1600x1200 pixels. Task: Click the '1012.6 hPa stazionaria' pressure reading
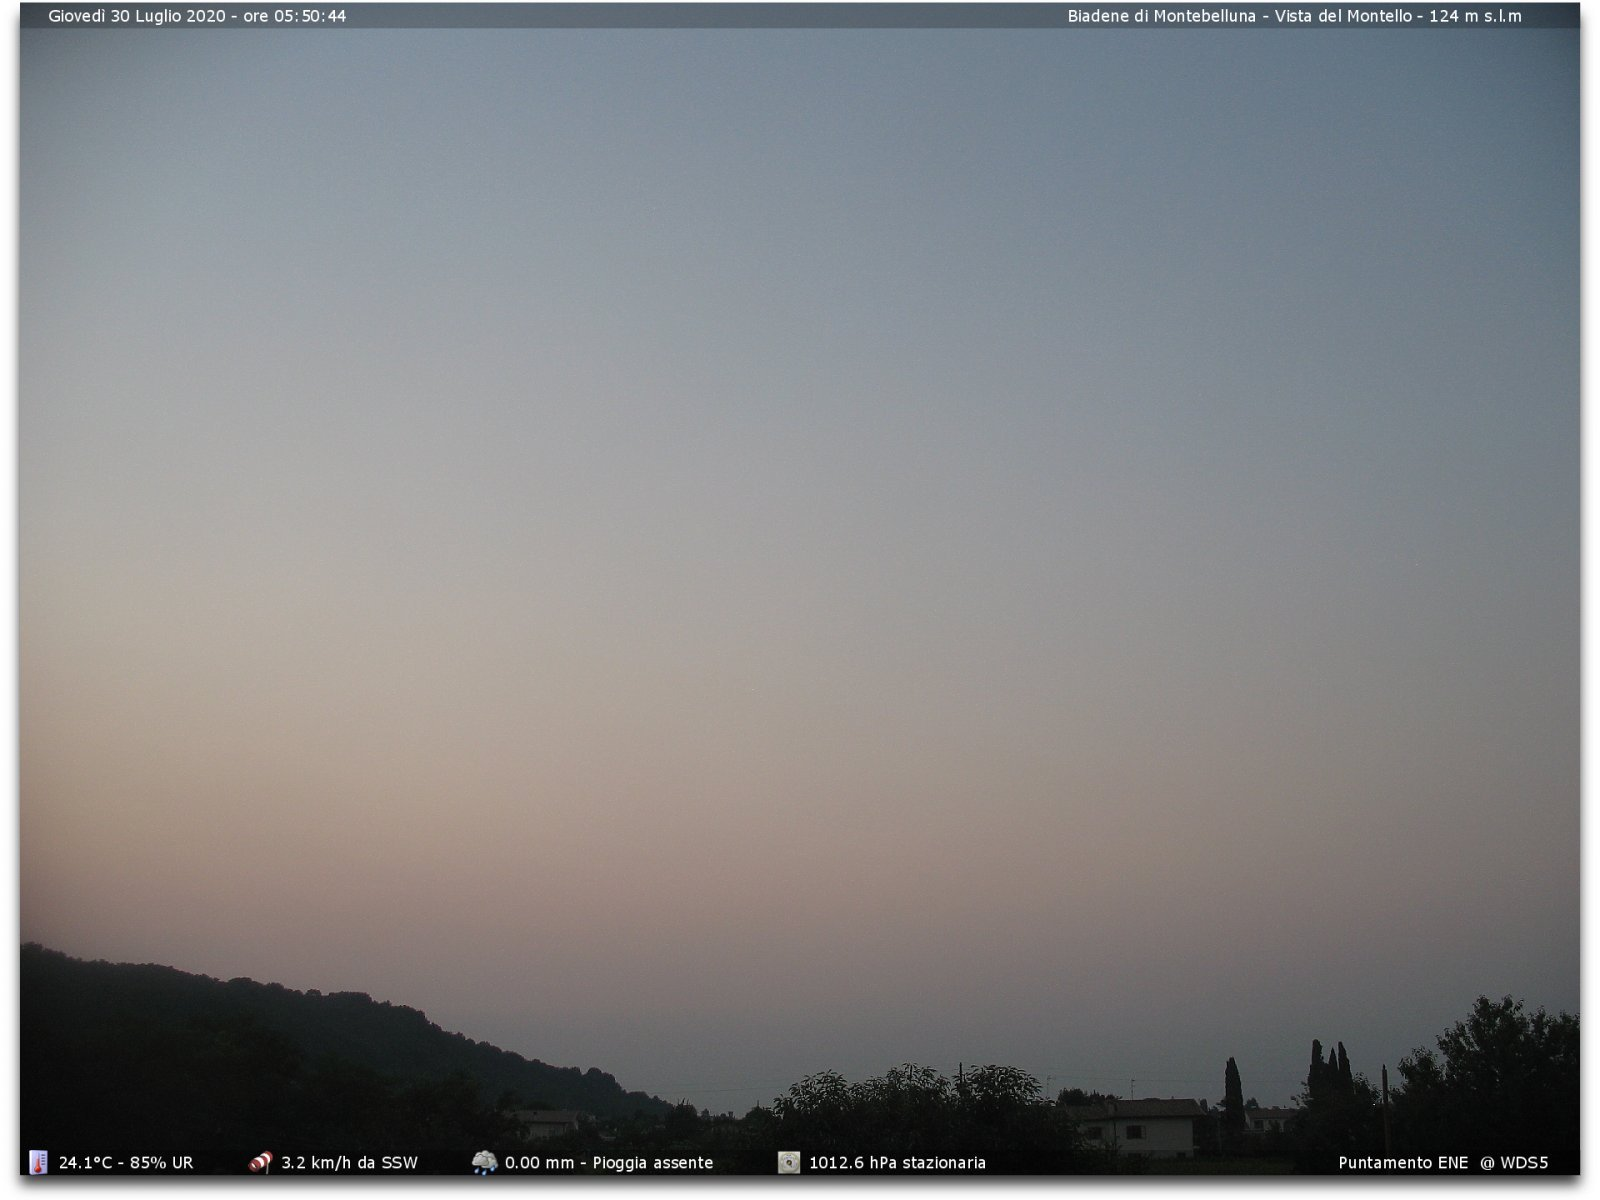pos(897,1163)
